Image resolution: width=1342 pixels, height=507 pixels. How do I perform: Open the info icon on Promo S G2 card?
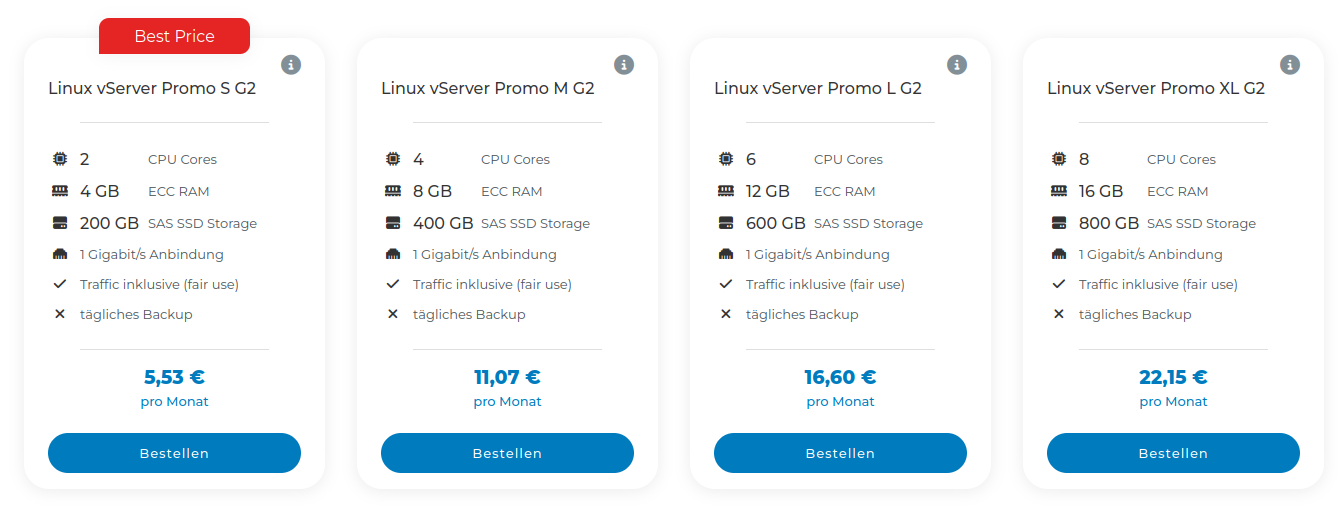pos(291,65)
